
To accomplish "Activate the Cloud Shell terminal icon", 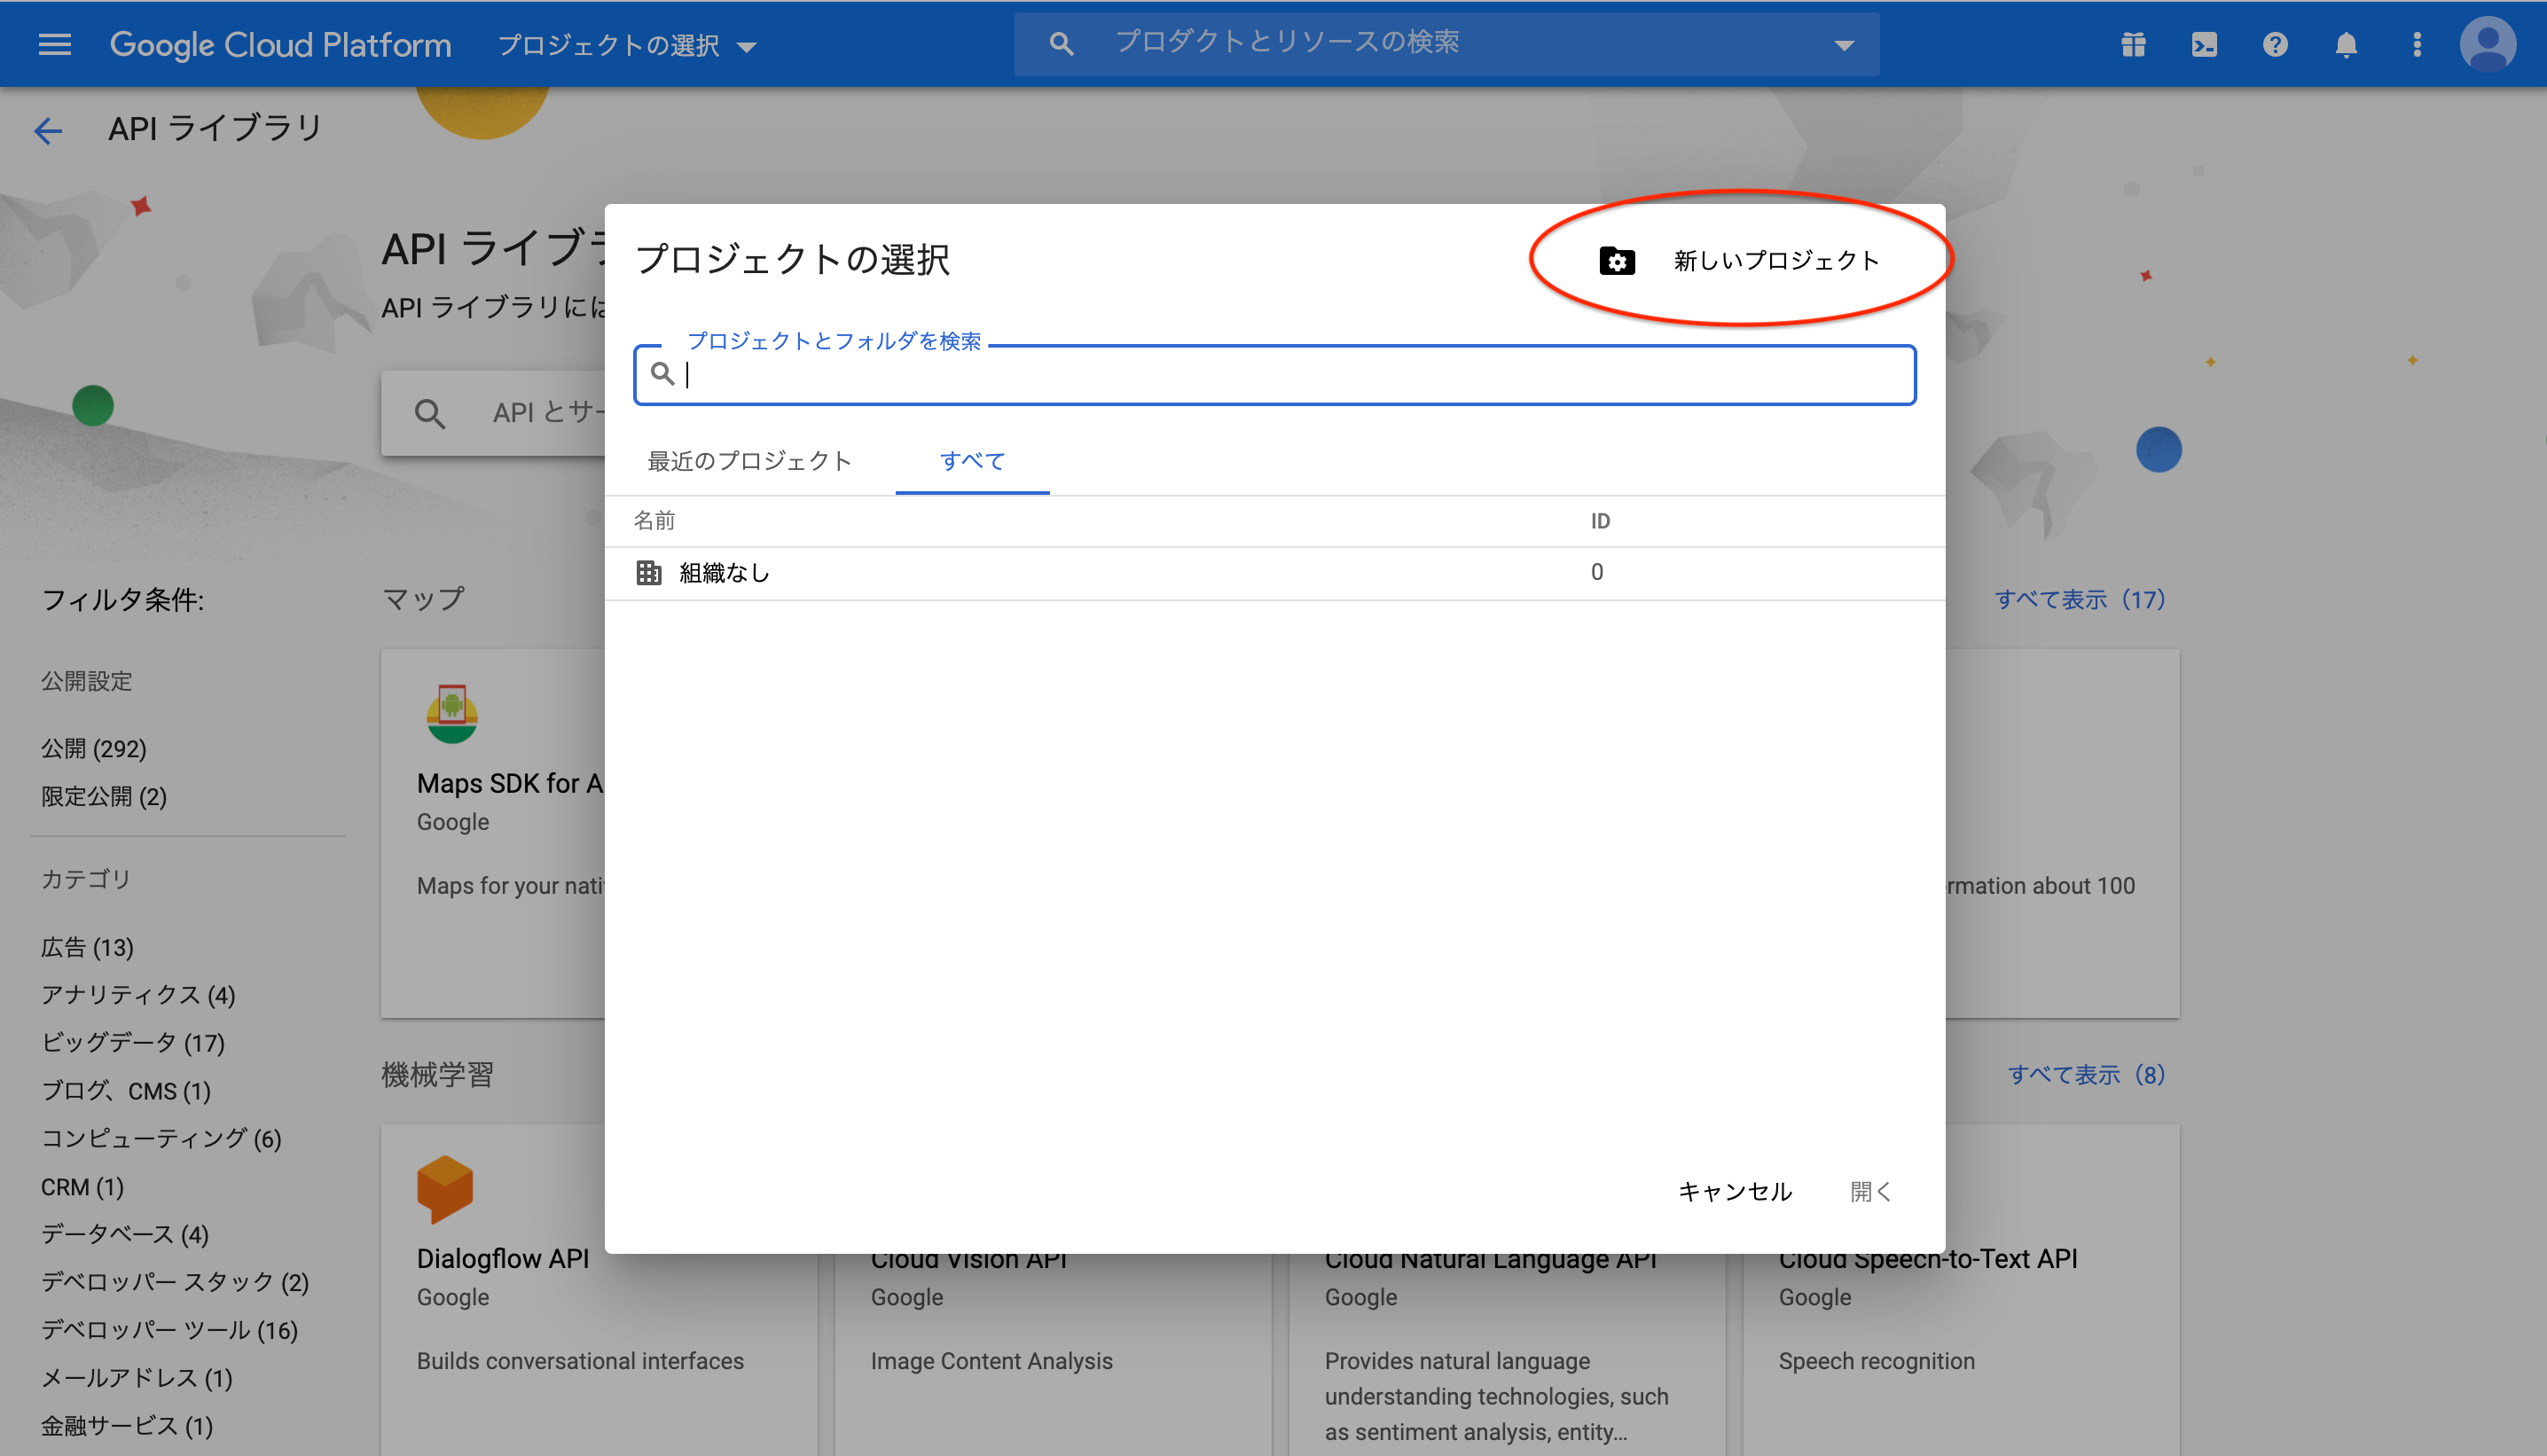I will point(2203,43).
